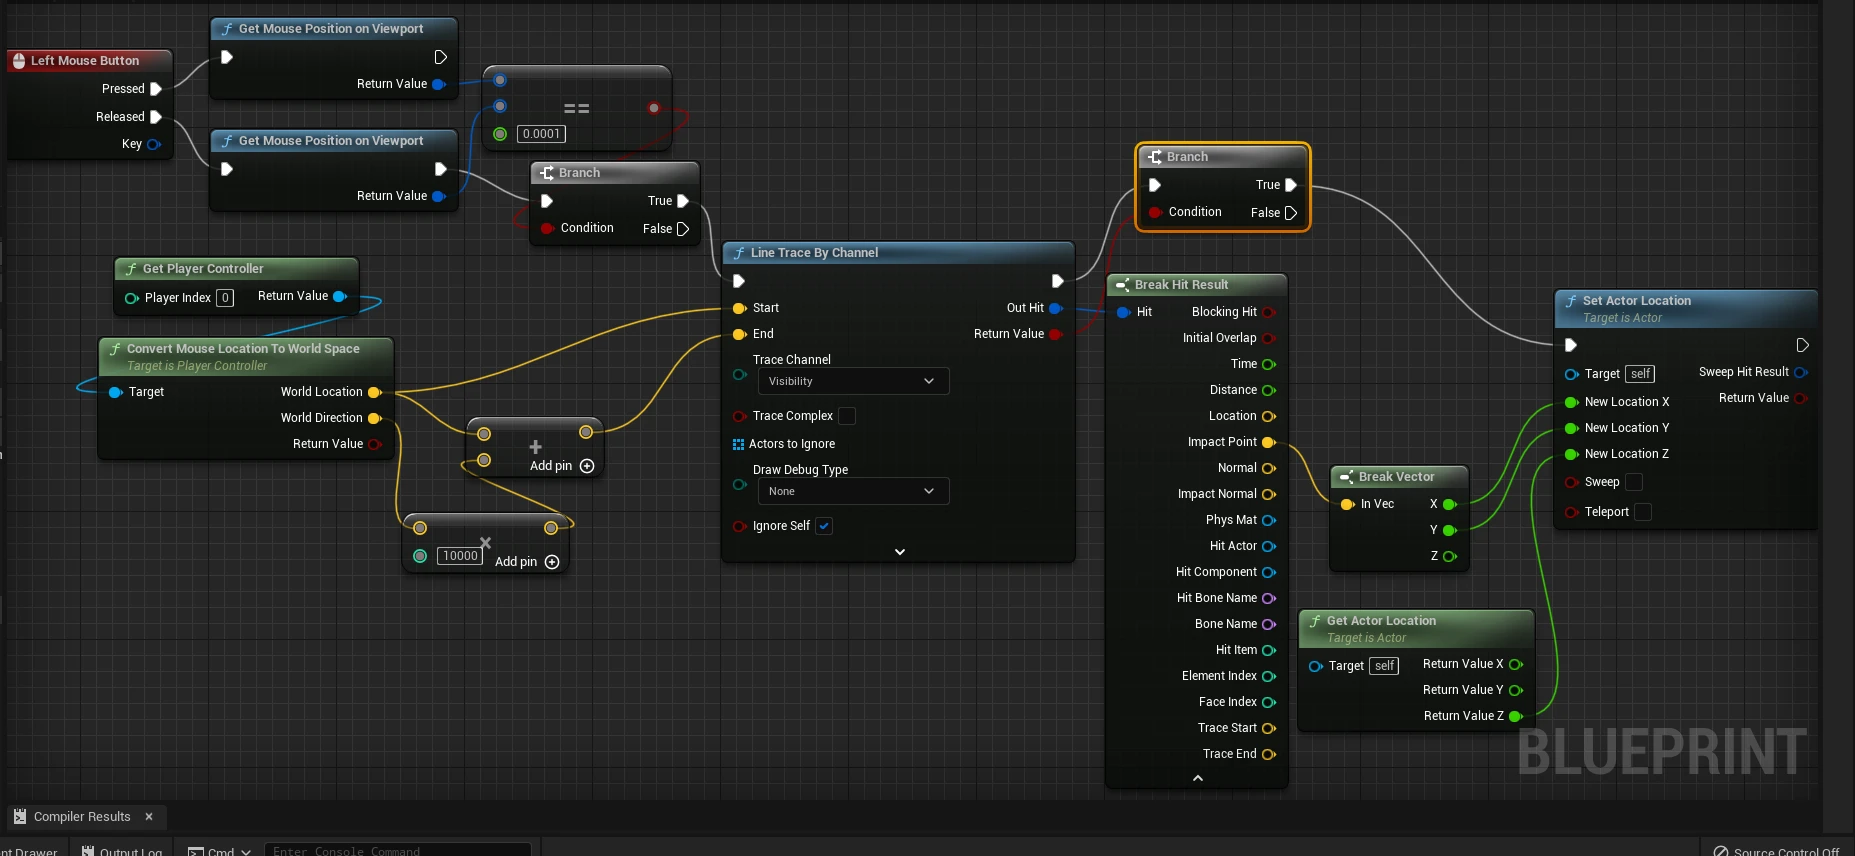1855x856 pixels.
Task: Click the Get Actor Location Target self field
Action: click(1384, 666)
